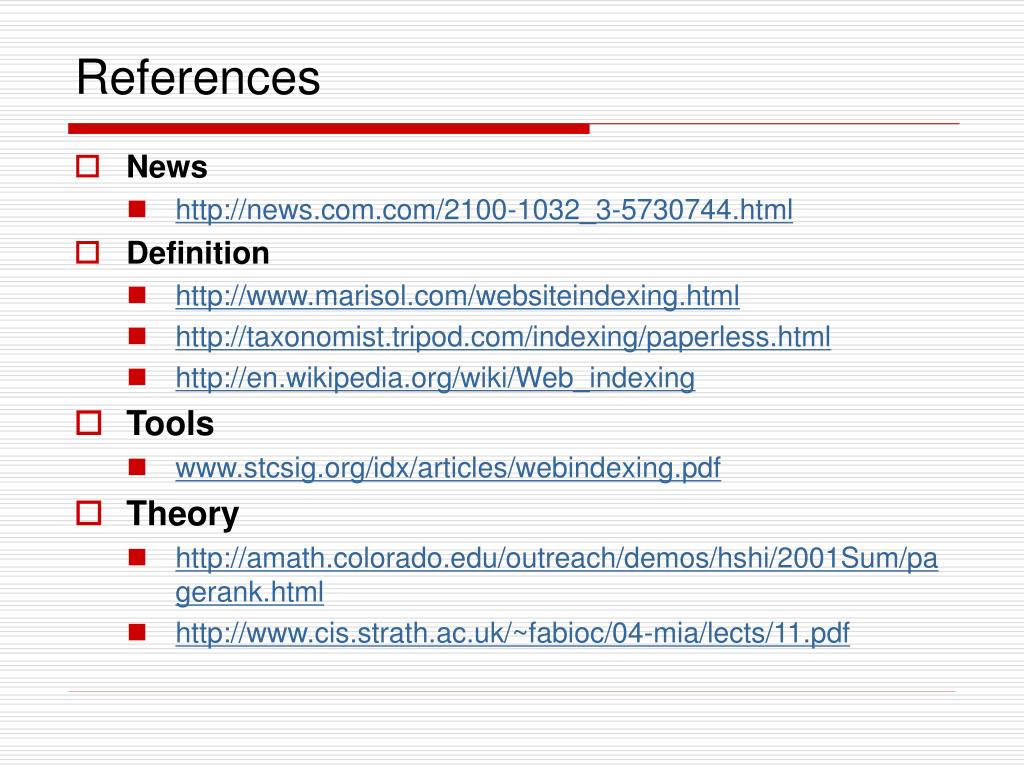1024x768 pixels.
Task: Click the red bullet before the news.com link
Action: (136, 209)
